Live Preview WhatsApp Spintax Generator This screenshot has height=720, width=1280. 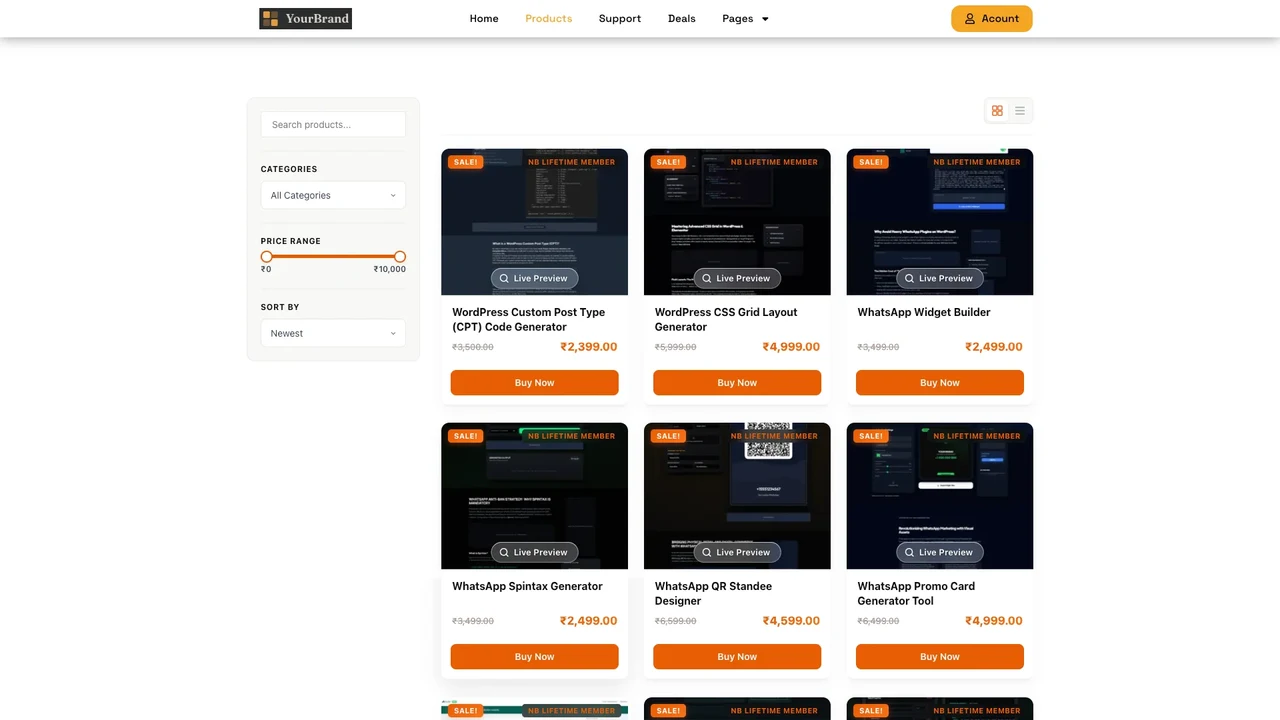[x=534, y=553]
